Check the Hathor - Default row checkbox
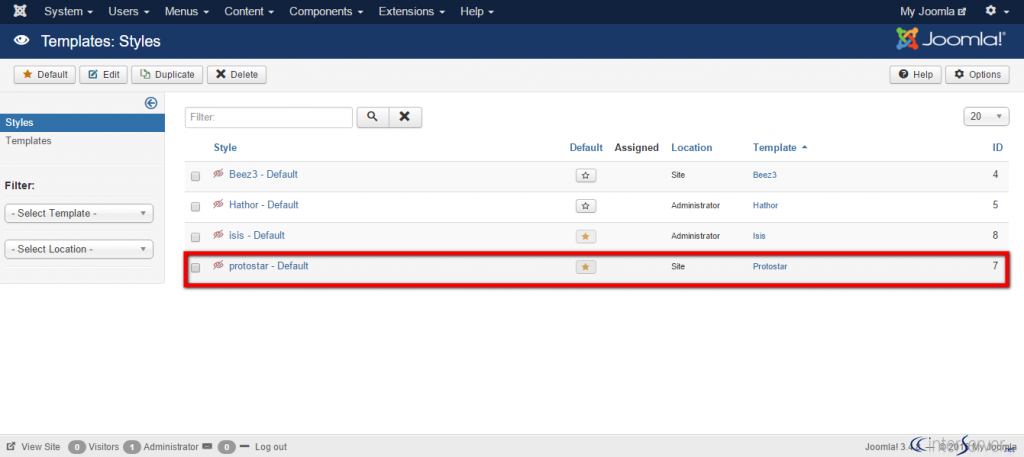Screen dimensions: 1024x457 click(195, 206)
